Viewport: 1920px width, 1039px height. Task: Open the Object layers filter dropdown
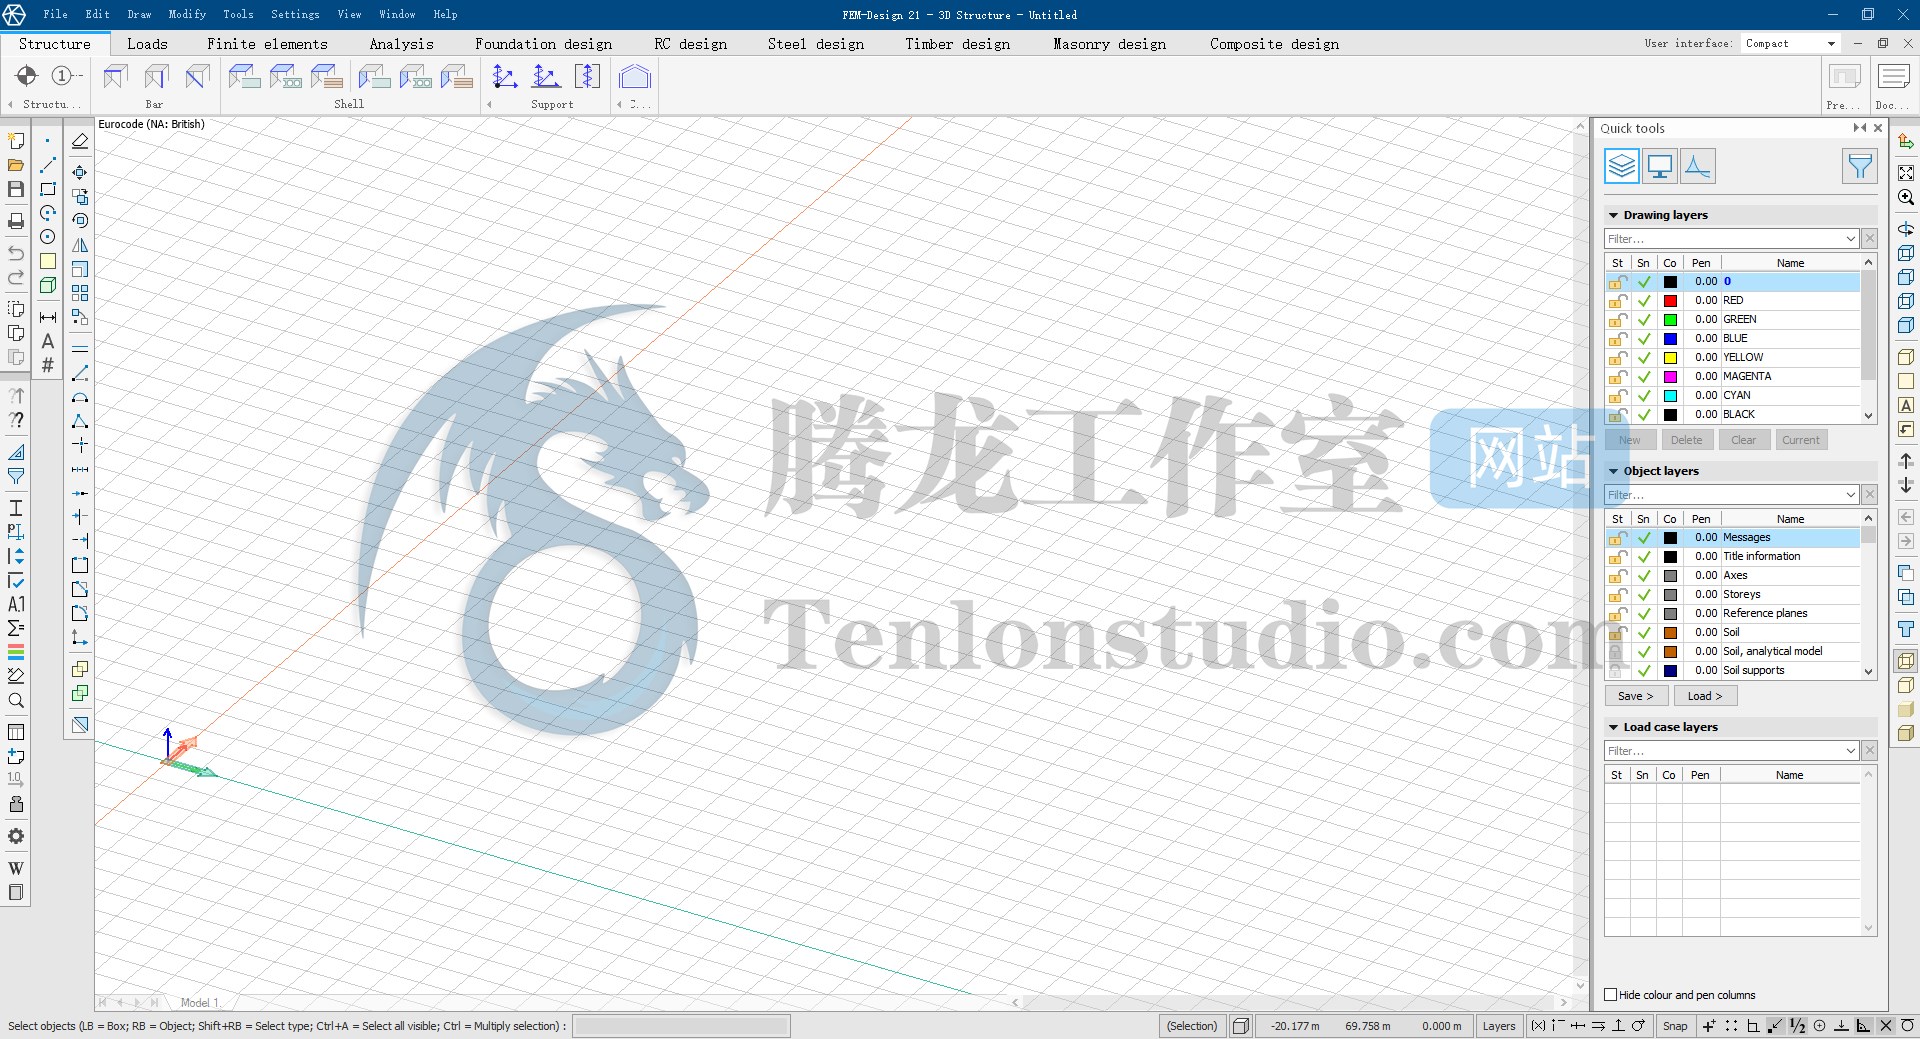tap(1850, 495)
